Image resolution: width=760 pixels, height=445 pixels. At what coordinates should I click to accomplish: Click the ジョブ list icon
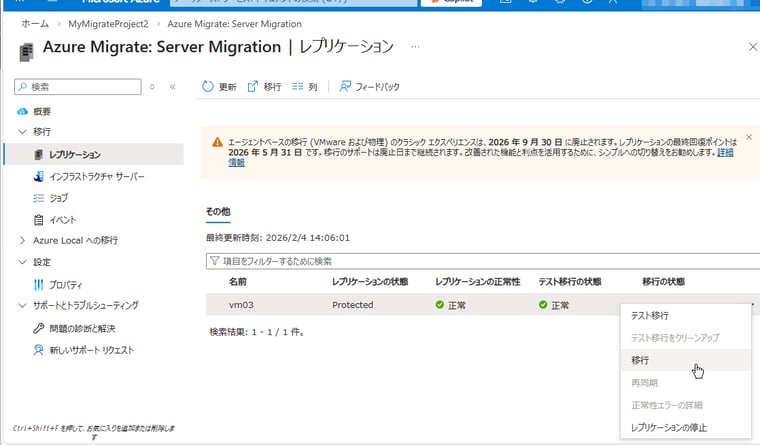coord(39,198)
